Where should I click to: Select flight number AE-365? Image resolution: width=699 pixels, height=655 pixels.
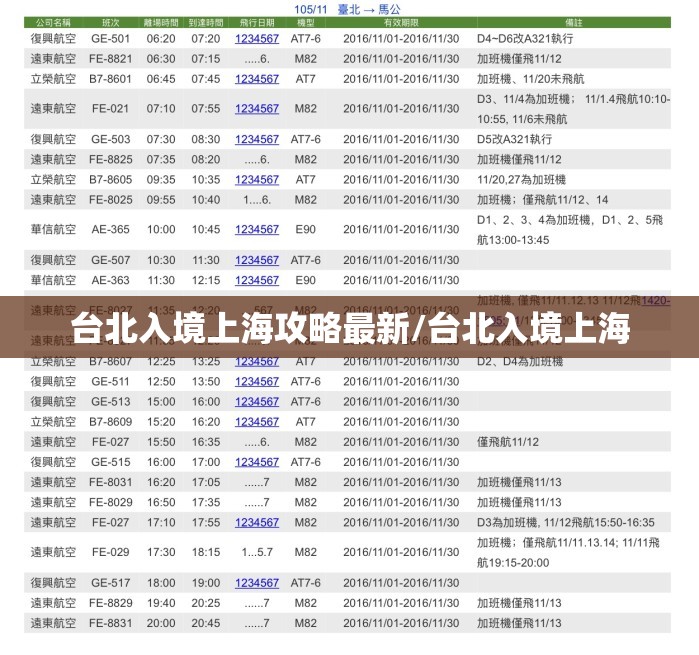[x=111, y=230]
